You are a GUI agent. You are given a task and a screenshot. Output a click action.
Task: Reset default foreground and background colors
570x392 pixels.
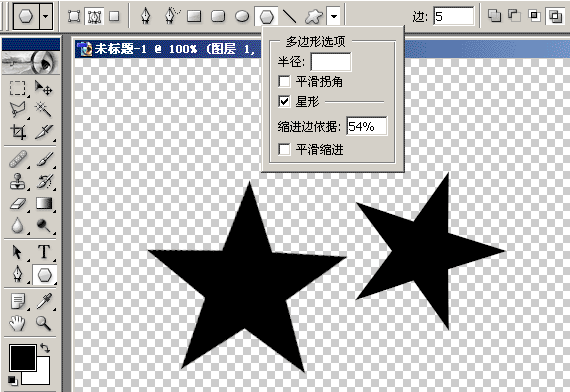[x=12, y=380]
